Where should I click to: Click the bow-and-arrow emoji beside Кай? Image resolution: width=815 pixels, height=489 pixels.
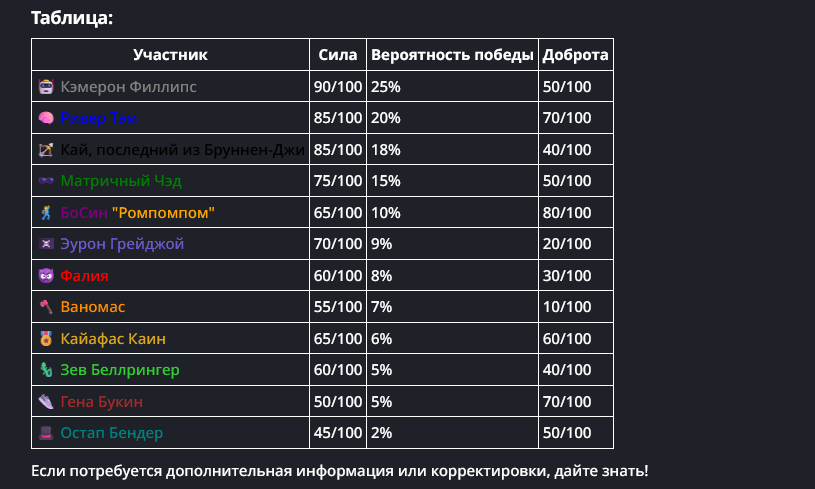[46, 151]
